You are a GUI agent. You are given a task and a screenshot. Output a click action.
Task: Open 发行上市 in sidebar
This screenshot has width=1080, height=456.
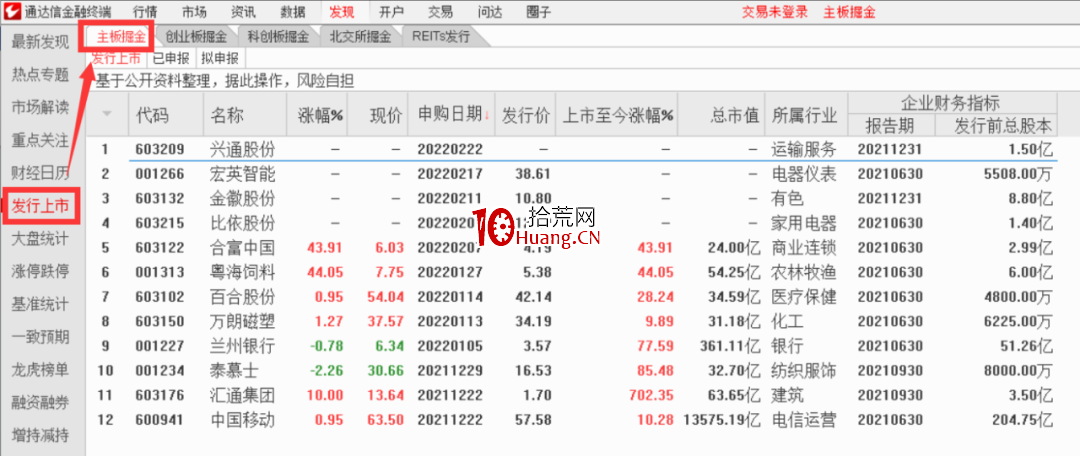tap(41, 205)
